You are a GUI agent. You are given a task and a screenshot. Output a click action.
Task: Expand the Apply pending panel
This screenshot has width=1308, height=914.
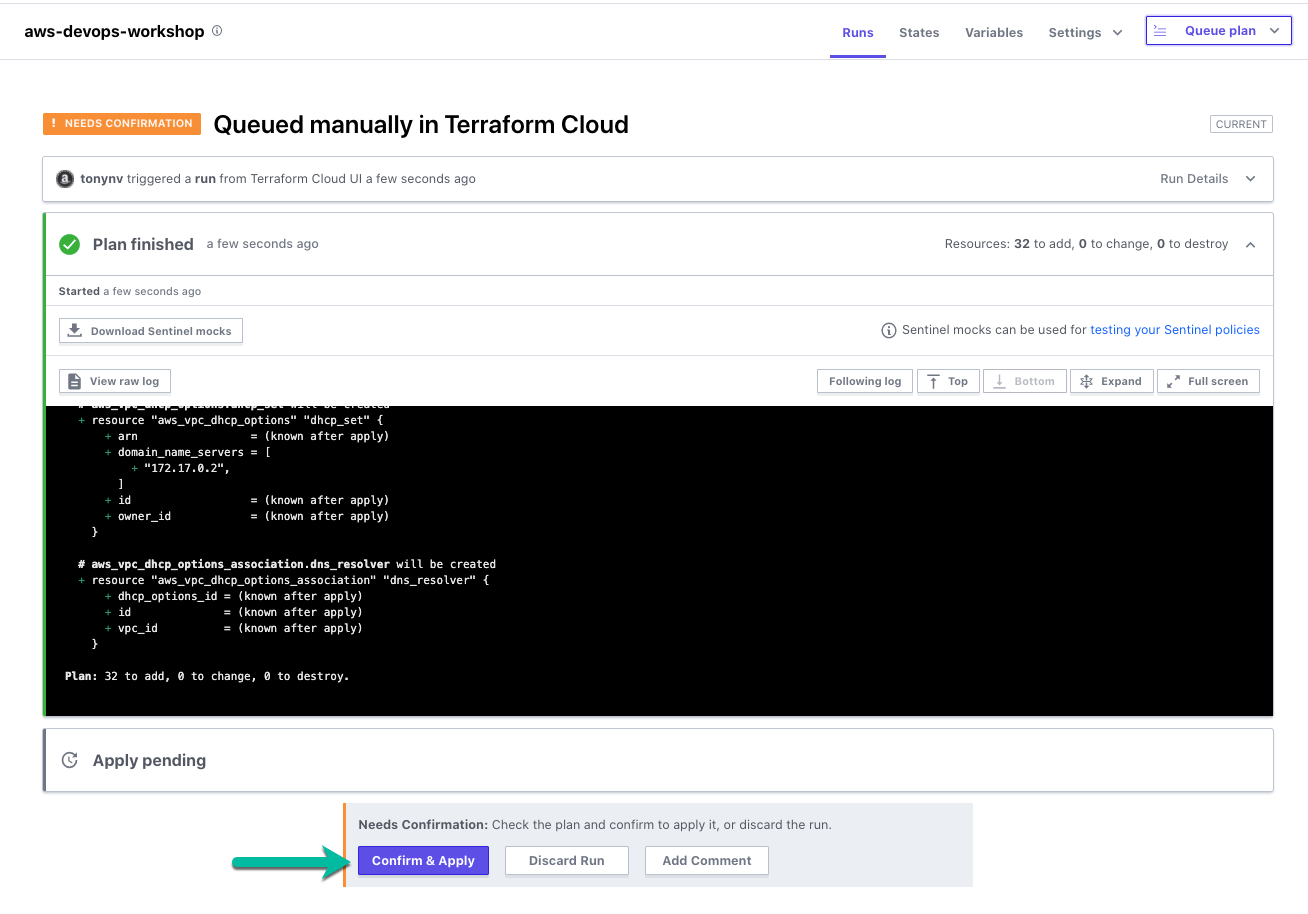click(658, 760)
